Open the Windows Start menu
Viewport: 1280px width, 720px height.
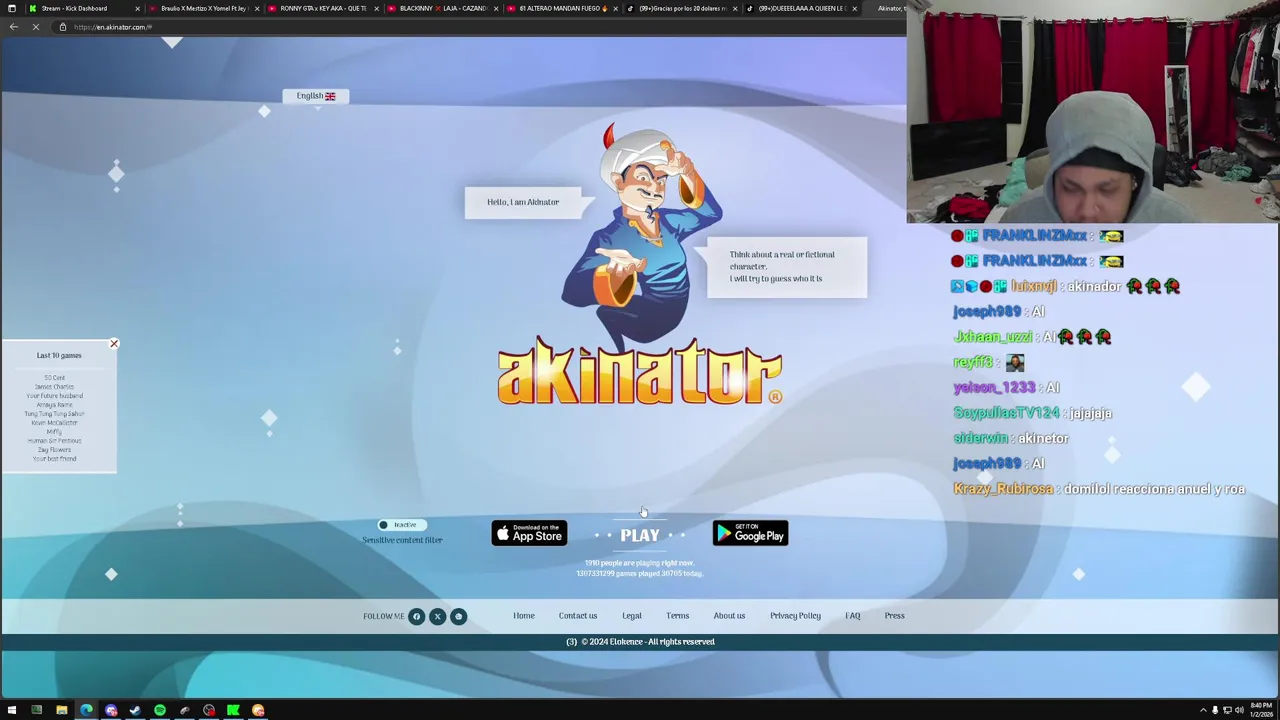pyautogui.click(x=11, y=710)
